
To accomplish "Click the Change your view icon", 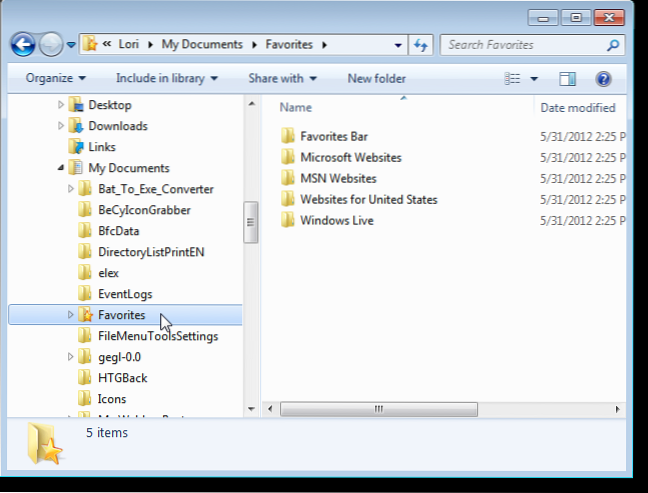I will click(x=513, y=78).
